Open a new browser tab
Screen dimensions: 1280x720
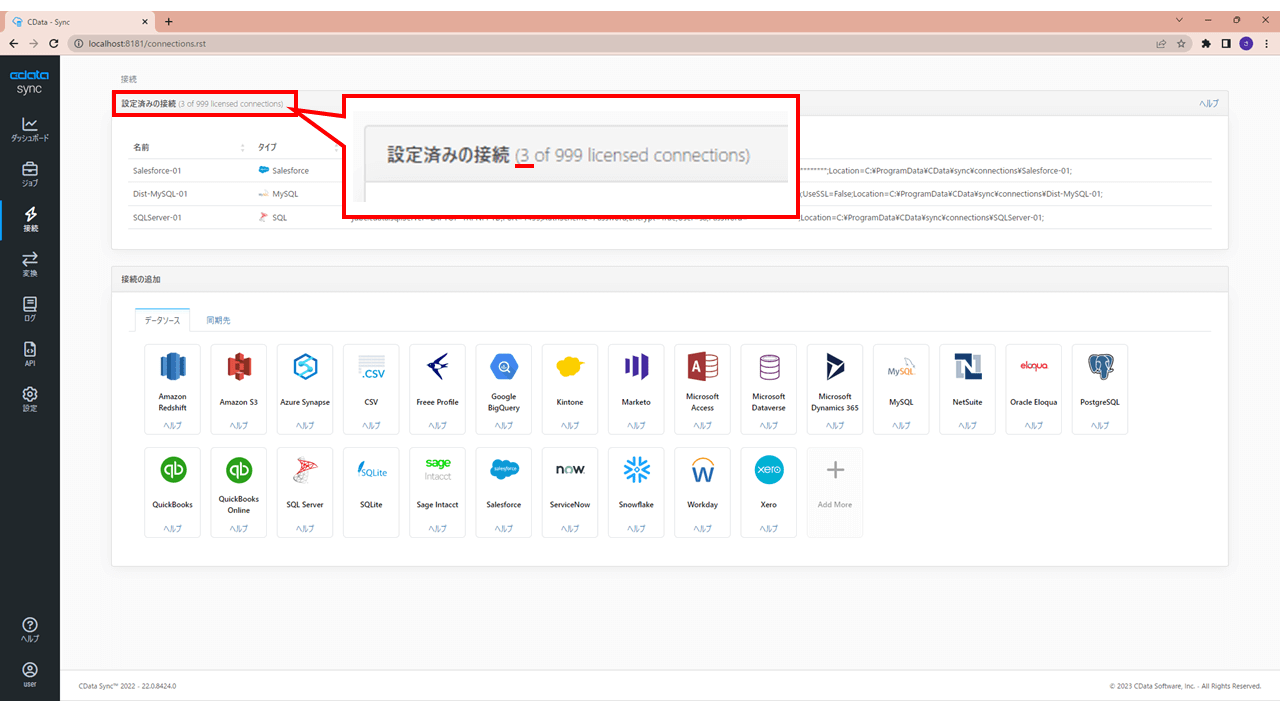coord(168,21)
